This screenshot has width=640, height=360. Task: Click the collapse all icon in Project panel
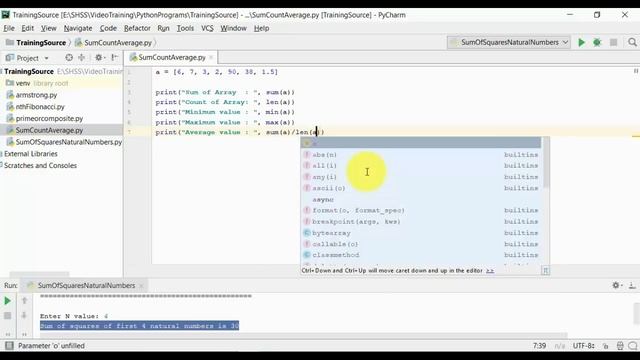point(81,58)
